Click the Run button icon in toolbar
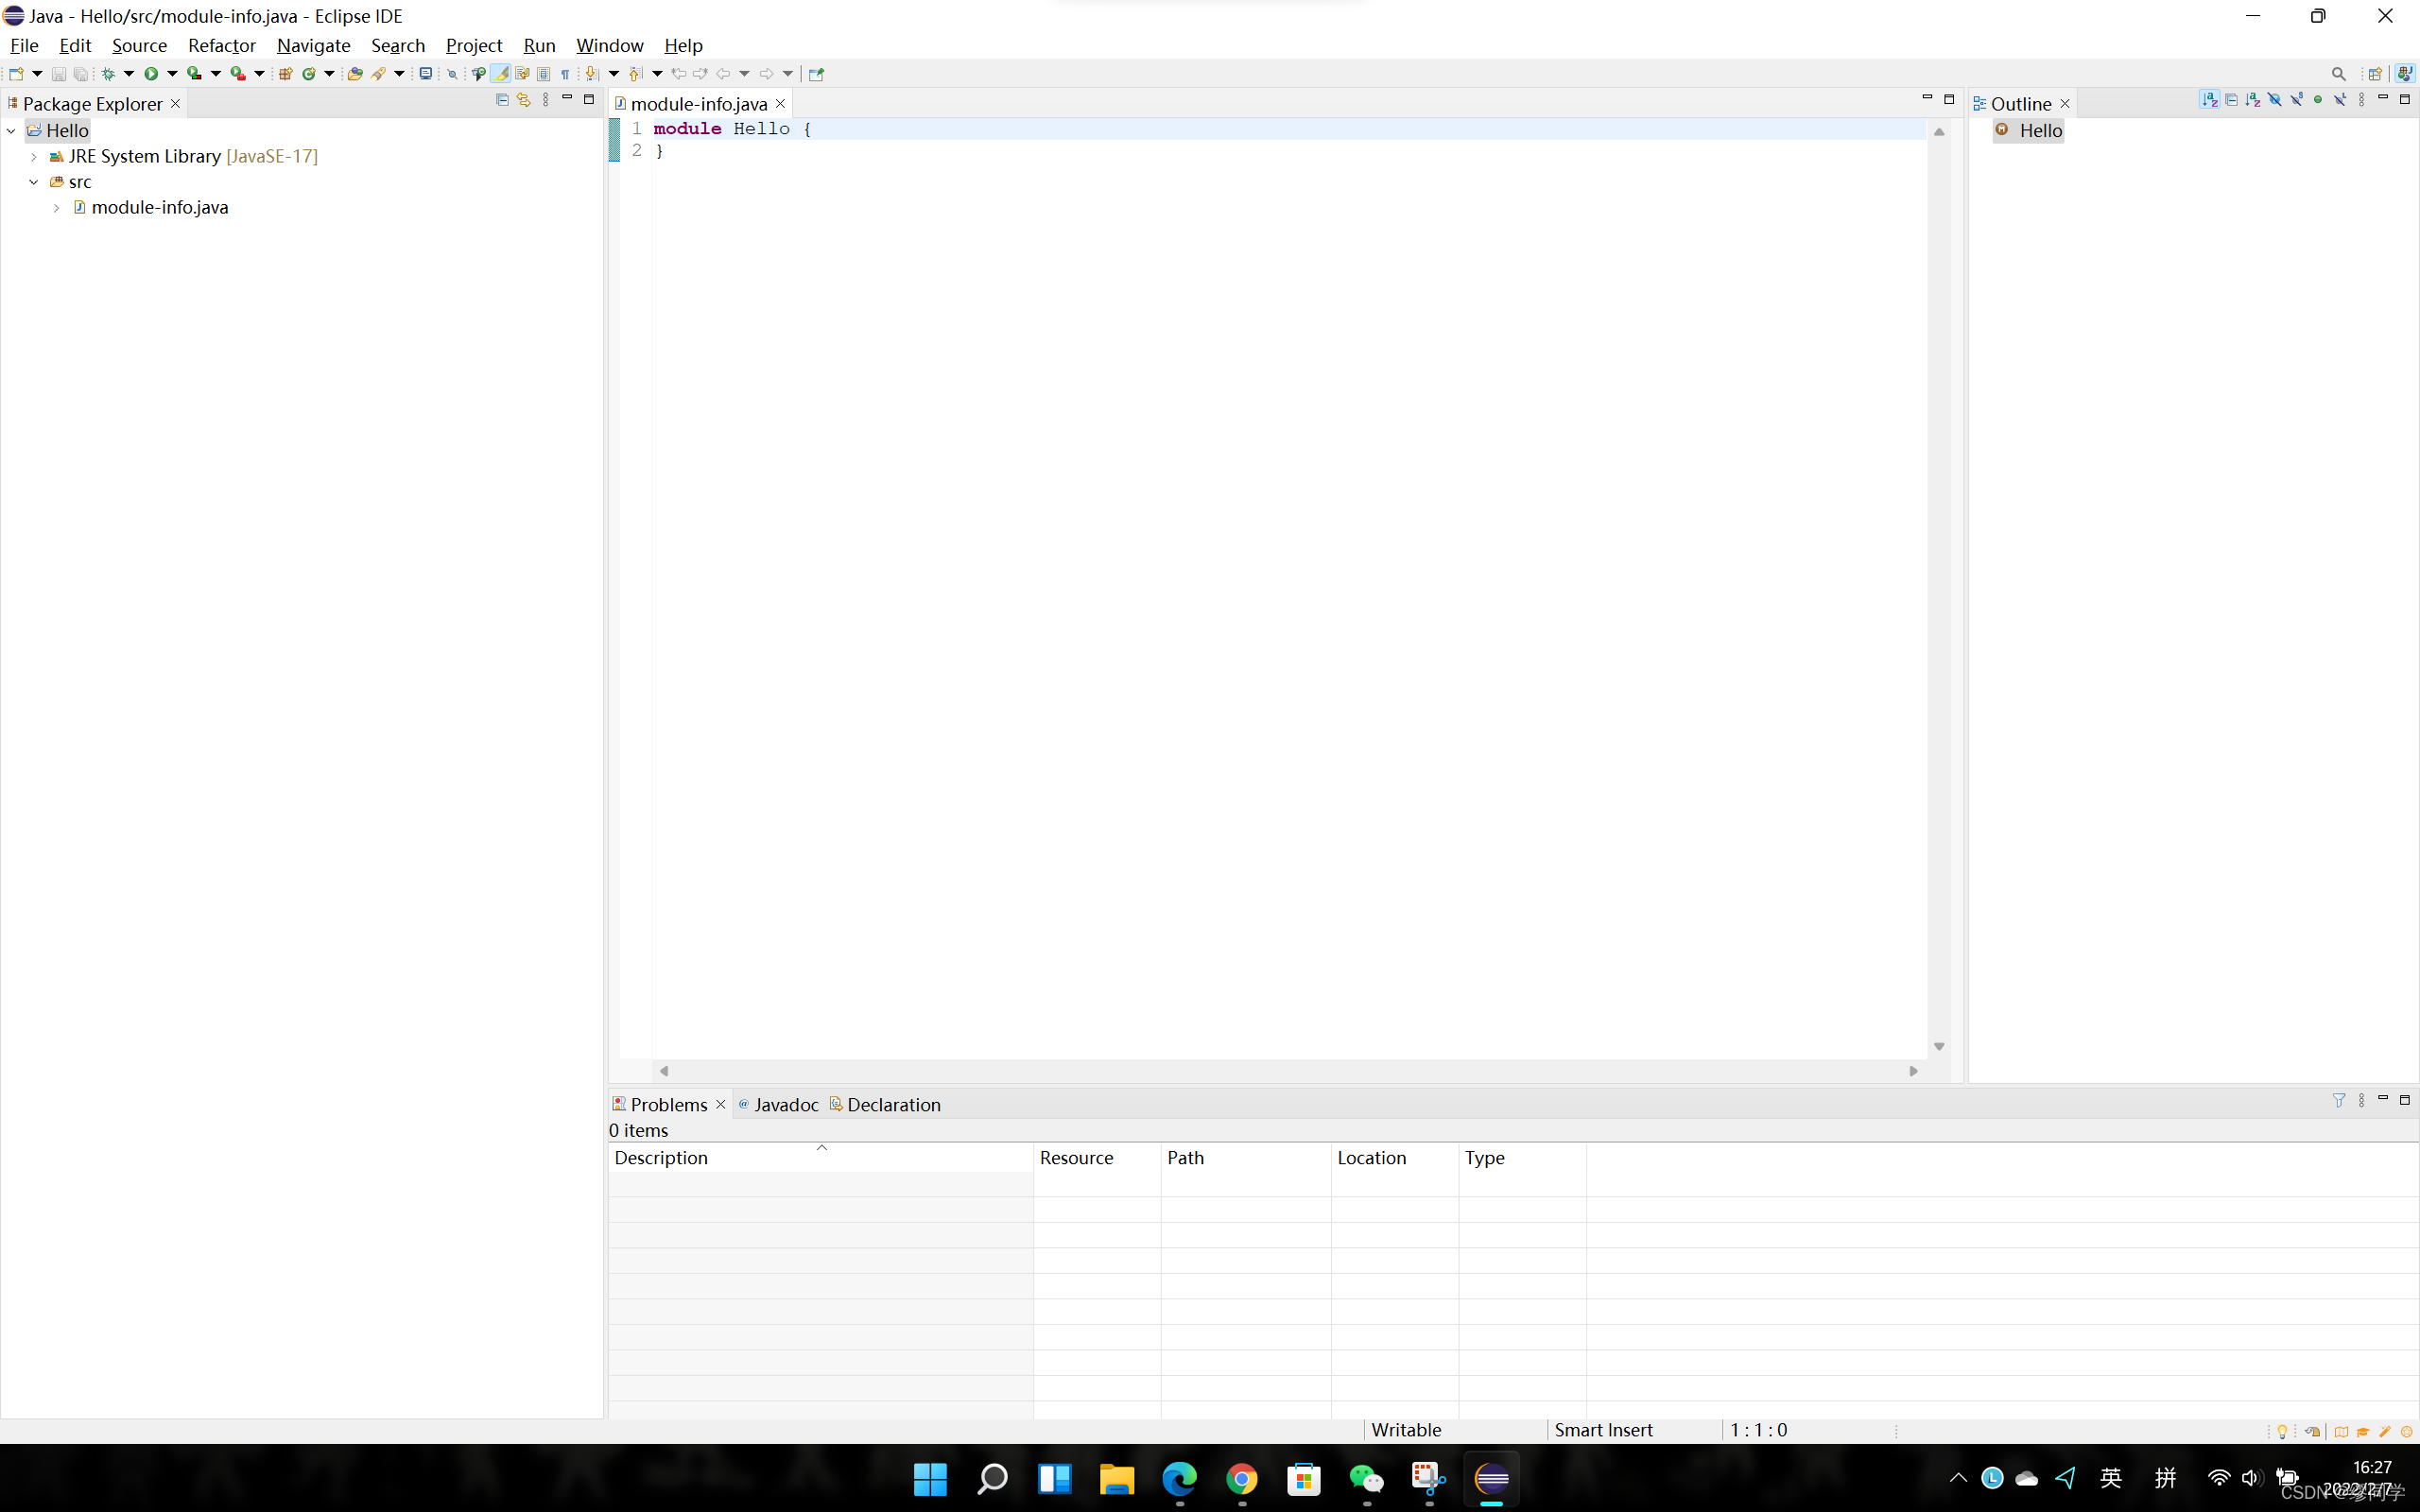This screenshot has width=2420, height=1512. tap(148, 73)
